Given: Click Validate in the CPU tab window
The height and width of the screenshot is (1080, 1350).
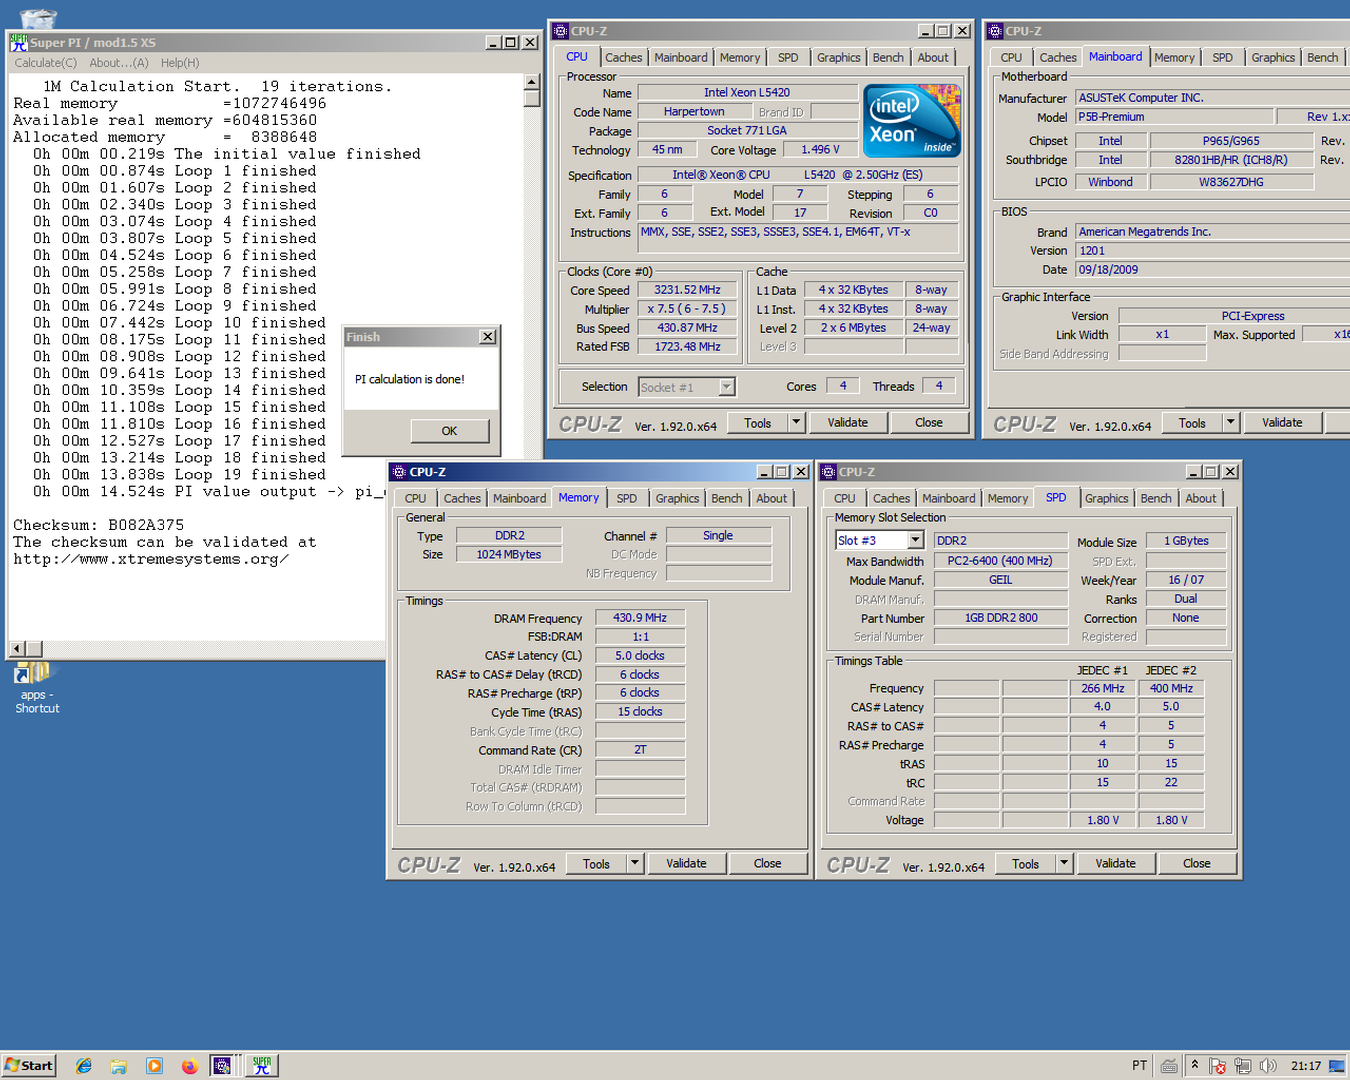Looking at the screenshot, I should tap(847, 423).
